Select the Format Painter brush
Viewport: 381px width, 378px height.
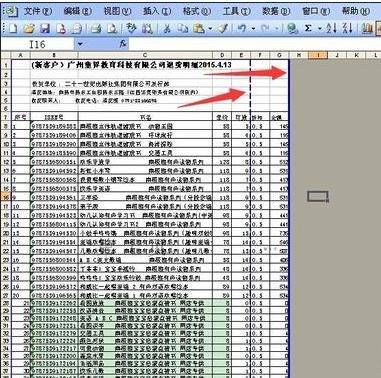tap(222, 29)
